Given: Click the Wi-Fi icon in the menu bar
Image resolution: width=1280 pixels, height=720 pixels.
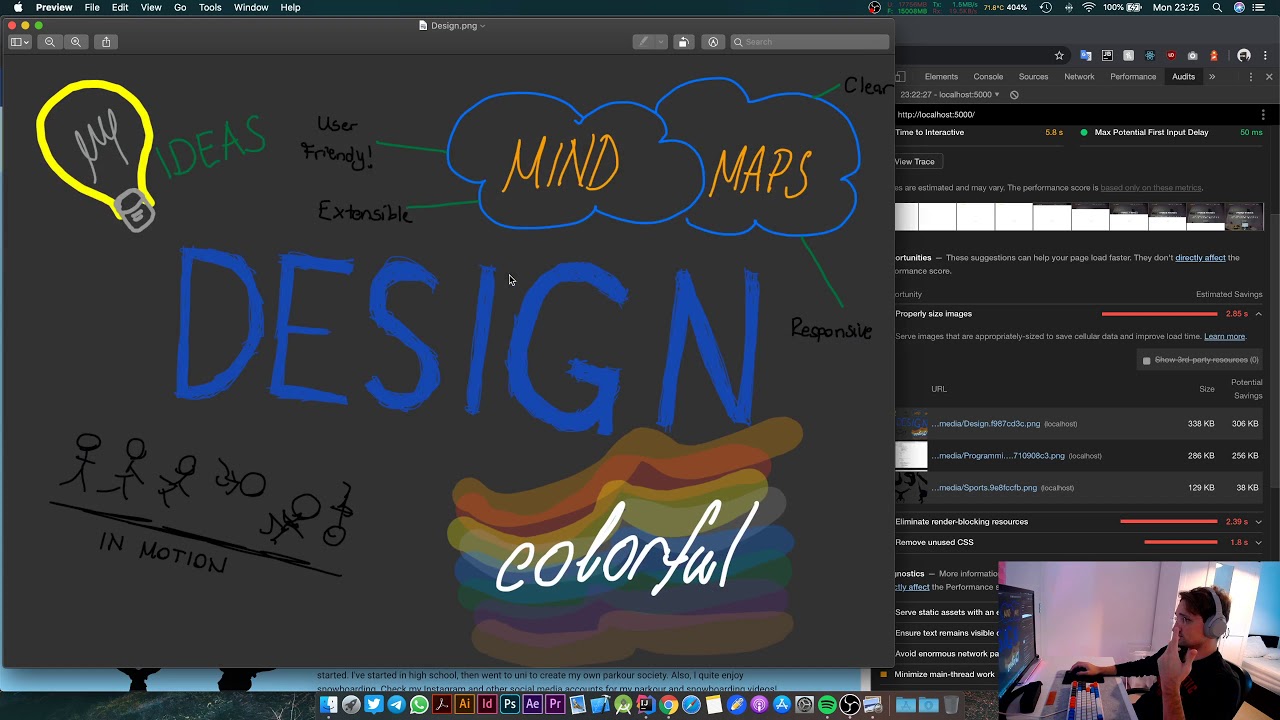Looking at the screenshot, I should [x=1088, y=7].
